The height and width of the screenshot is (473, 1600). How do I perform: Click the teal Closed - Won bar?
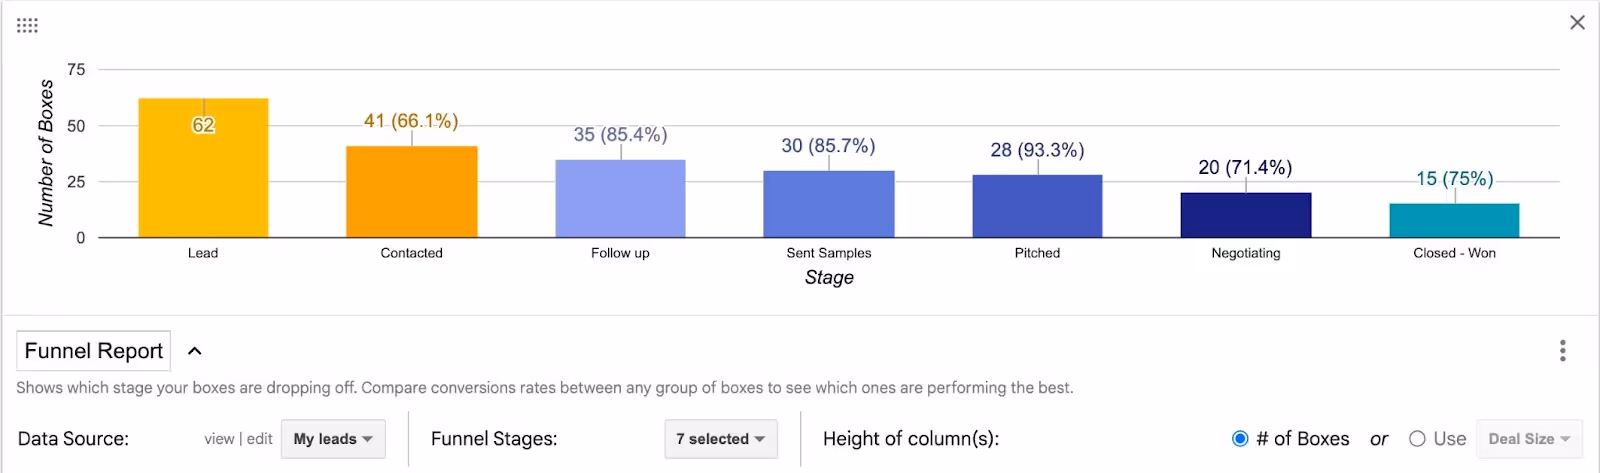(x=1454, y=220)
